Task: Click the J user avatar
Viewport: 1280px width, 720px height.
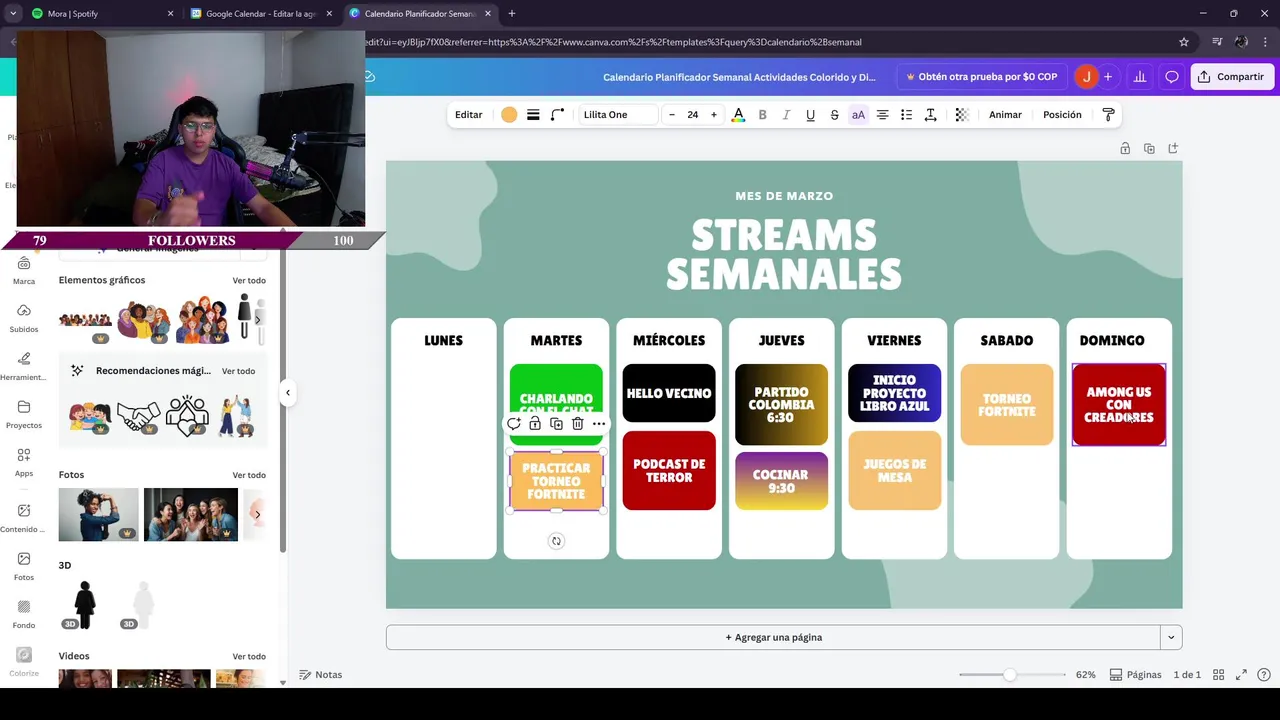Action: 1086,77
